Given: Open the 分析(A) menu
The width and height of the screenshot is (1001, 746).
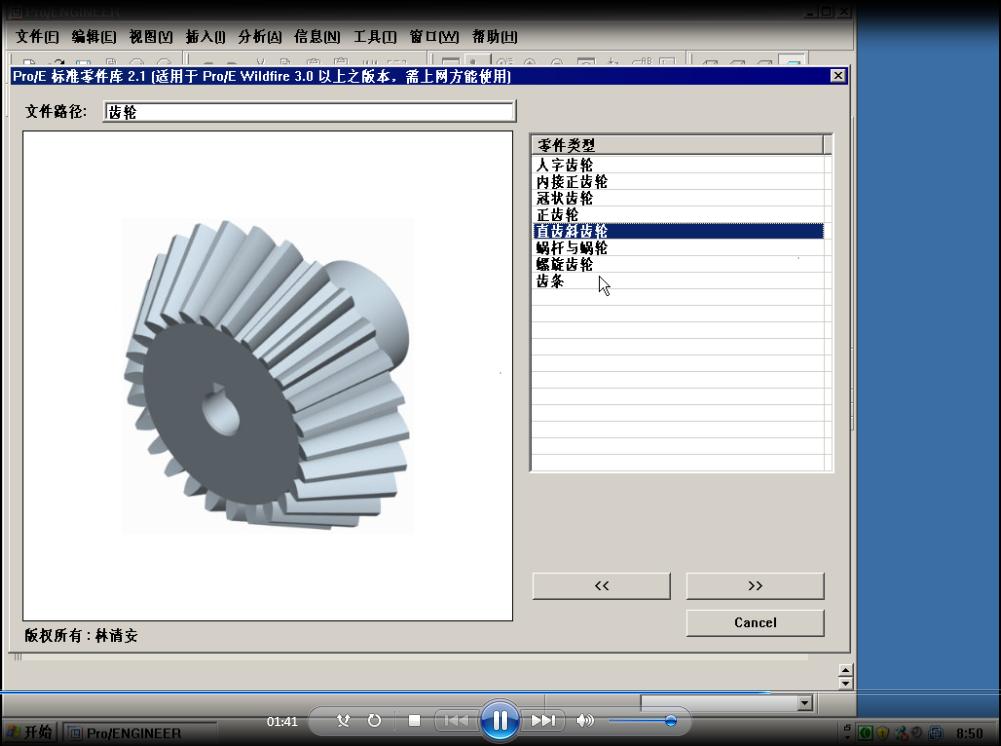Looking at the screenshot, I should [x=259, y=37].
